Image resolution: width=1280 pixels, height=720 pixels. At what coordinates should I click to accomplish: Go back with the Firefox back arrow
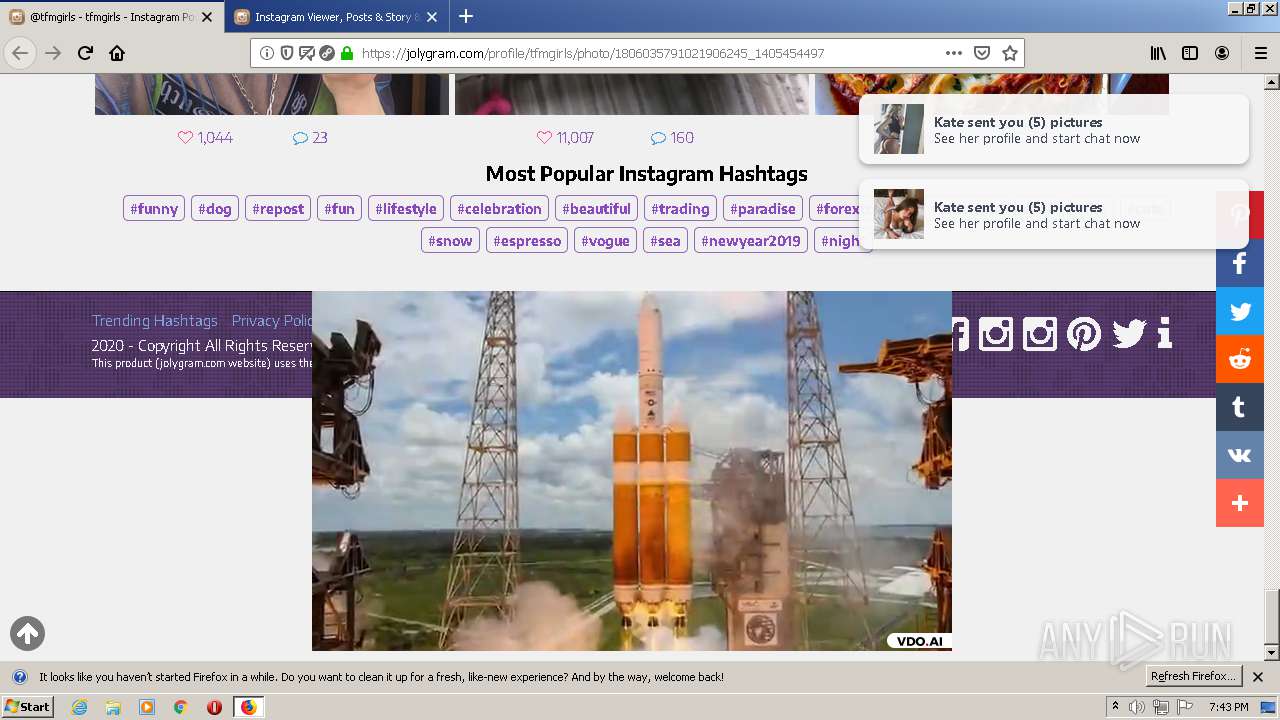coord(20,53)
